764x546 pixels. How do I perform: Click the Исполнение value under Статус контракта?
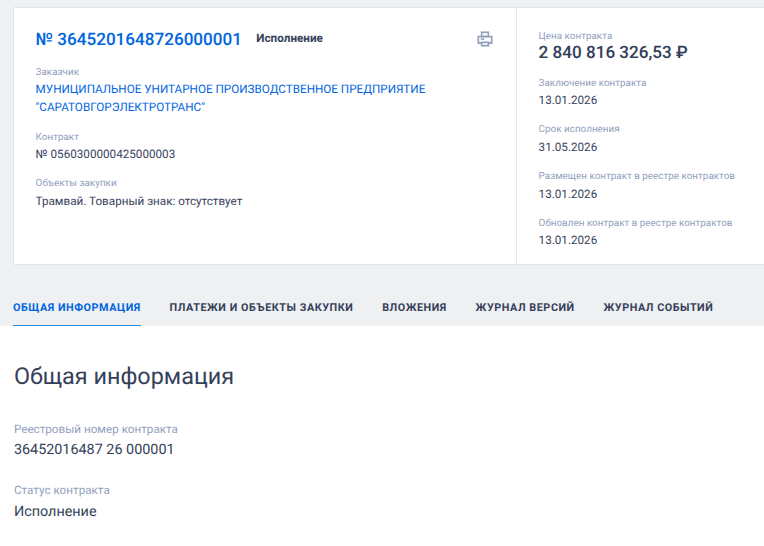[x=55, y=511]
